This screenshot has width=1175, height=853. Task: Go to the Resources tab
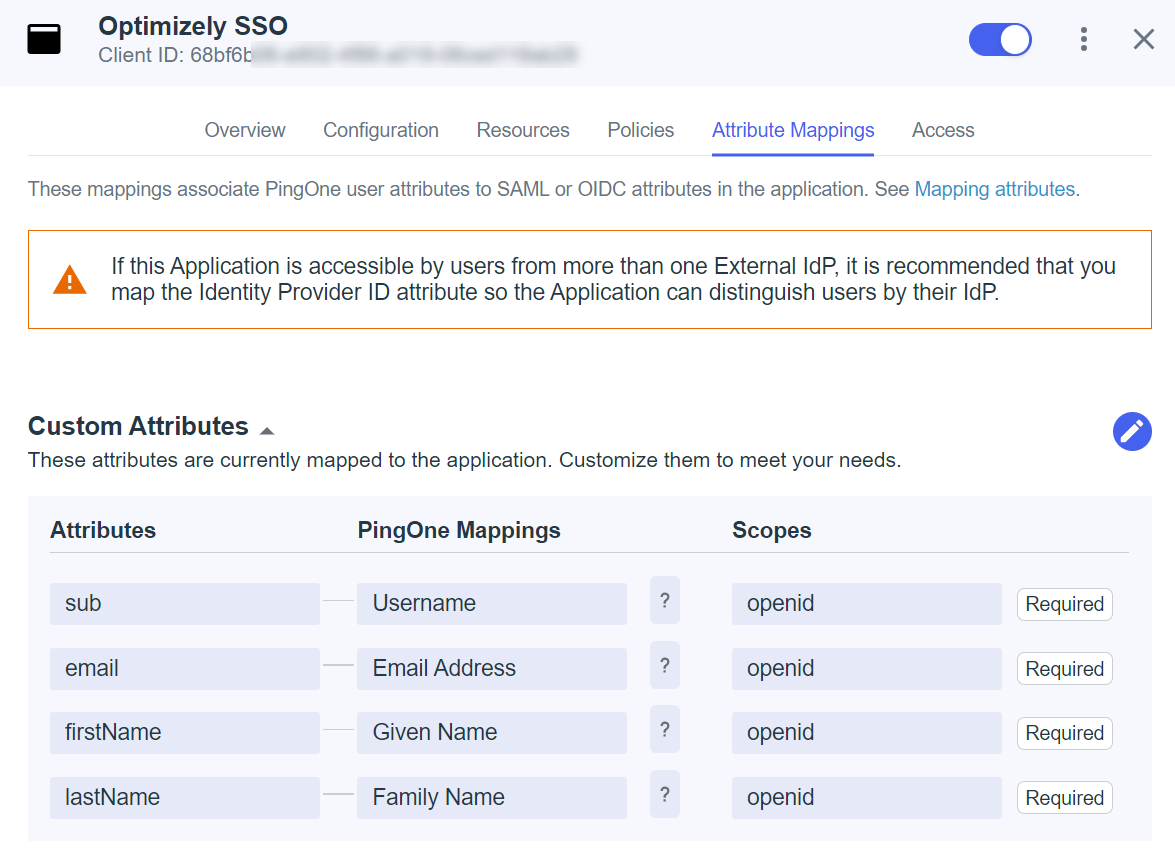coord(523,130)
